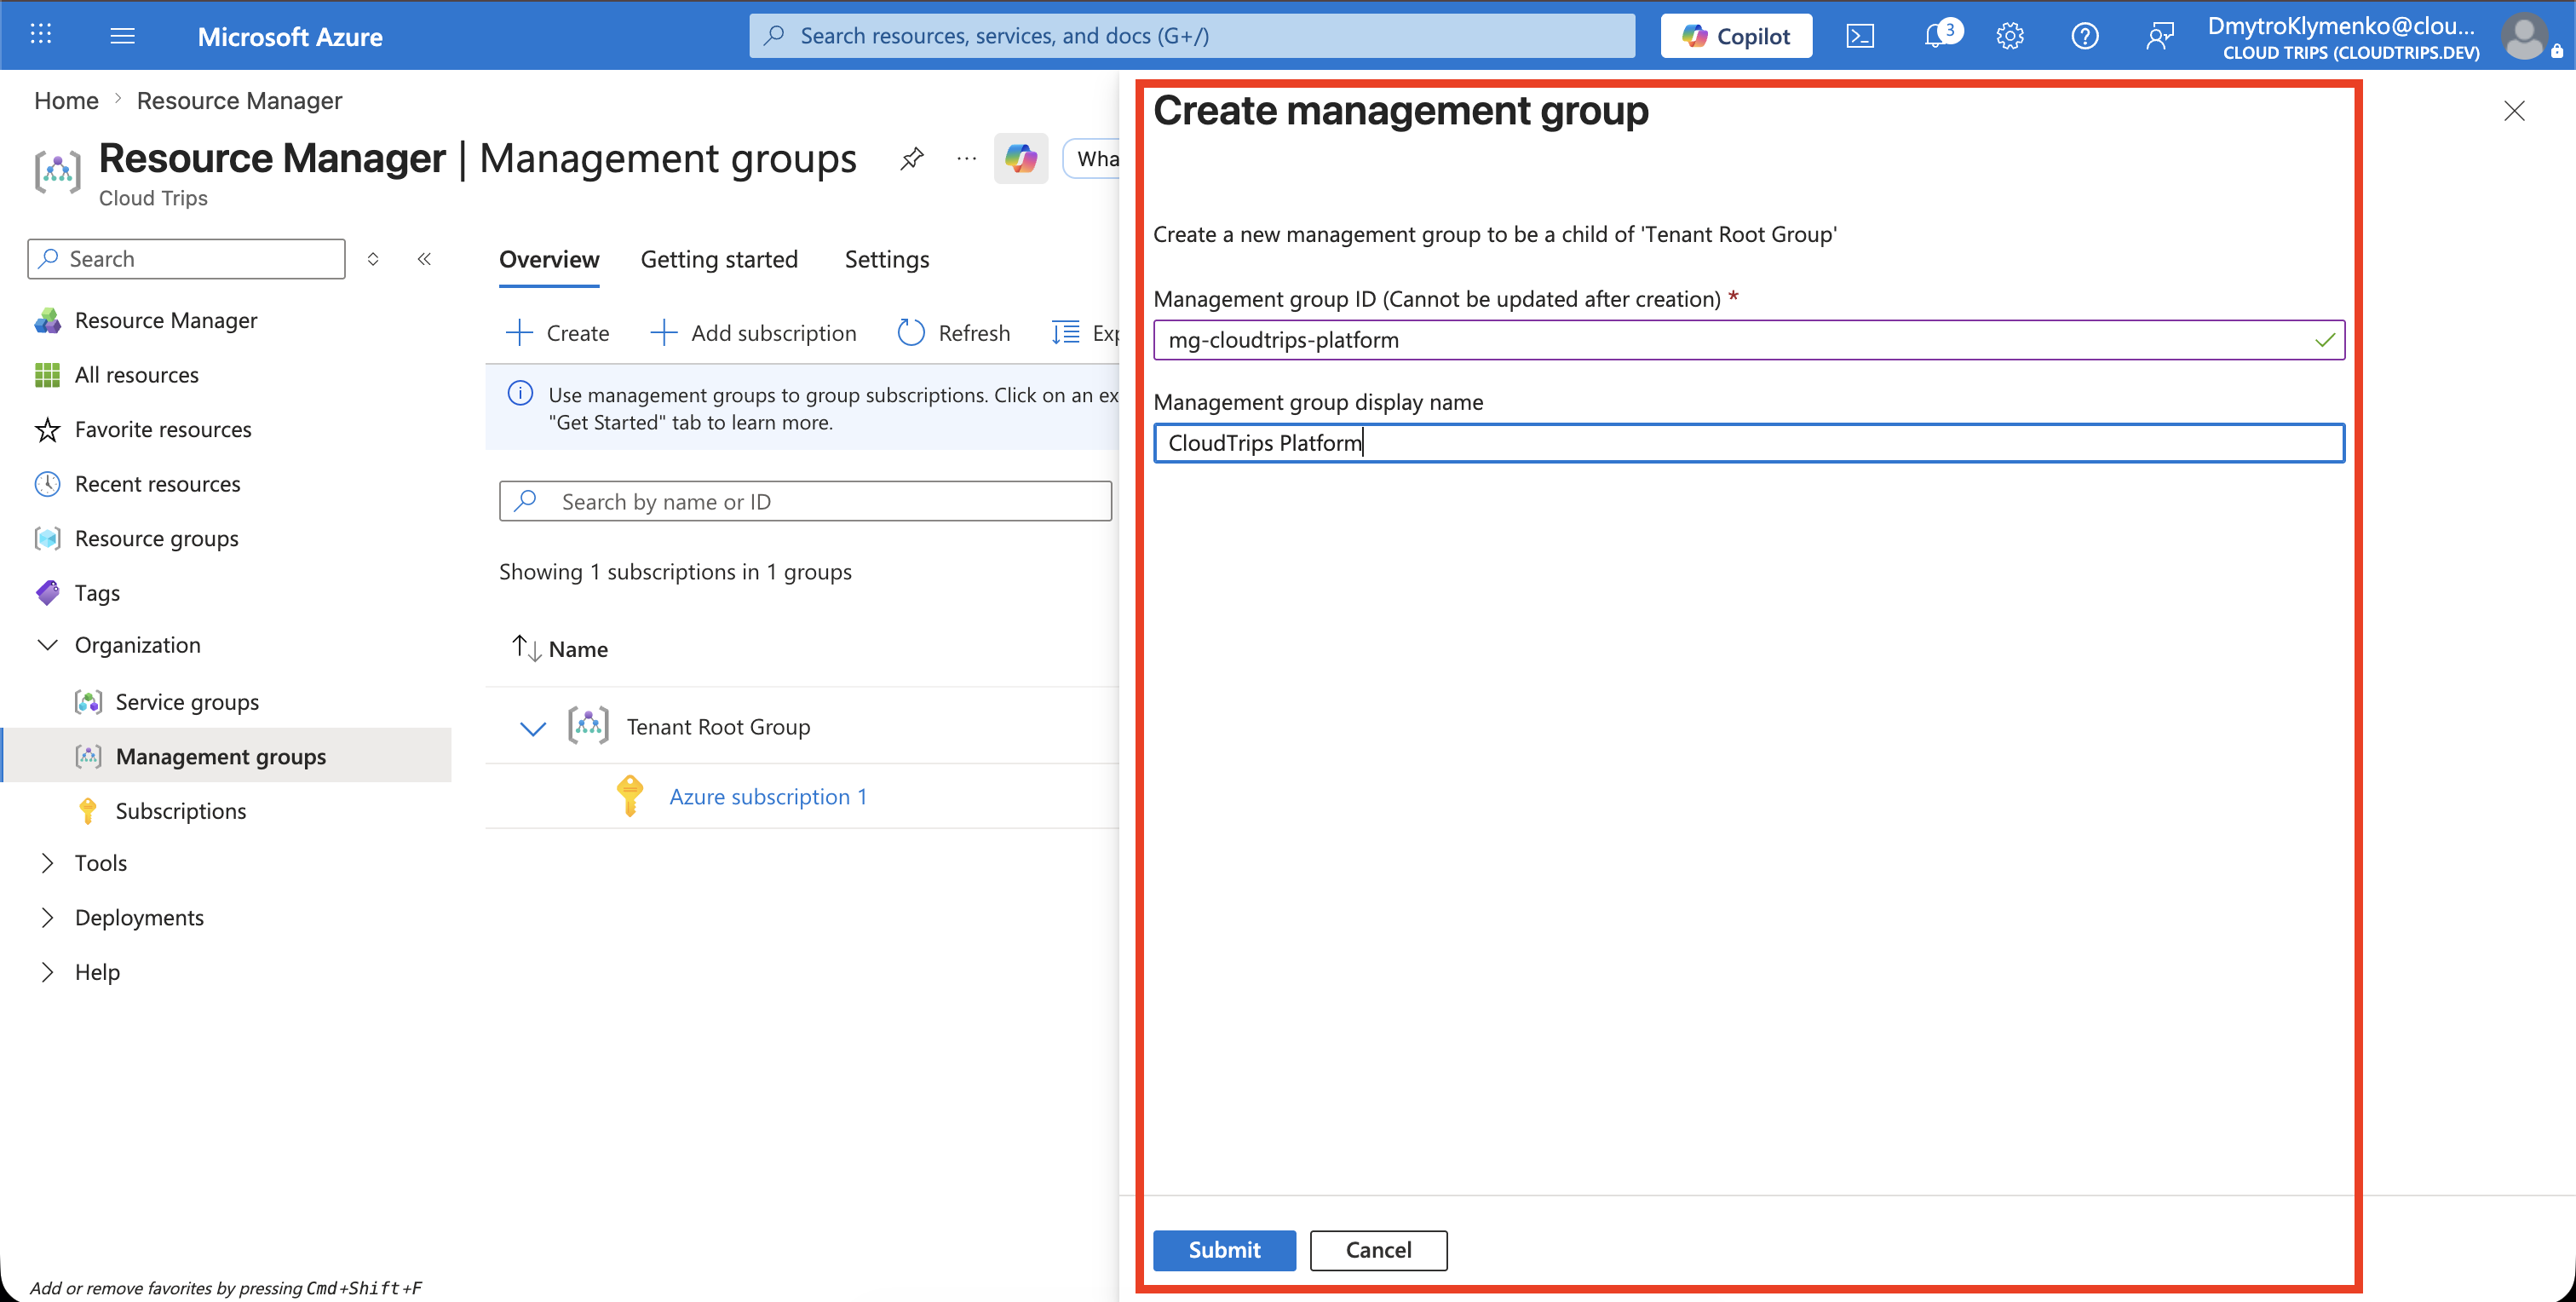Select Management groups in sidebar
Image resolution: width=2576 pixels, height=1302 pixels.
click(x=226, y=756)
